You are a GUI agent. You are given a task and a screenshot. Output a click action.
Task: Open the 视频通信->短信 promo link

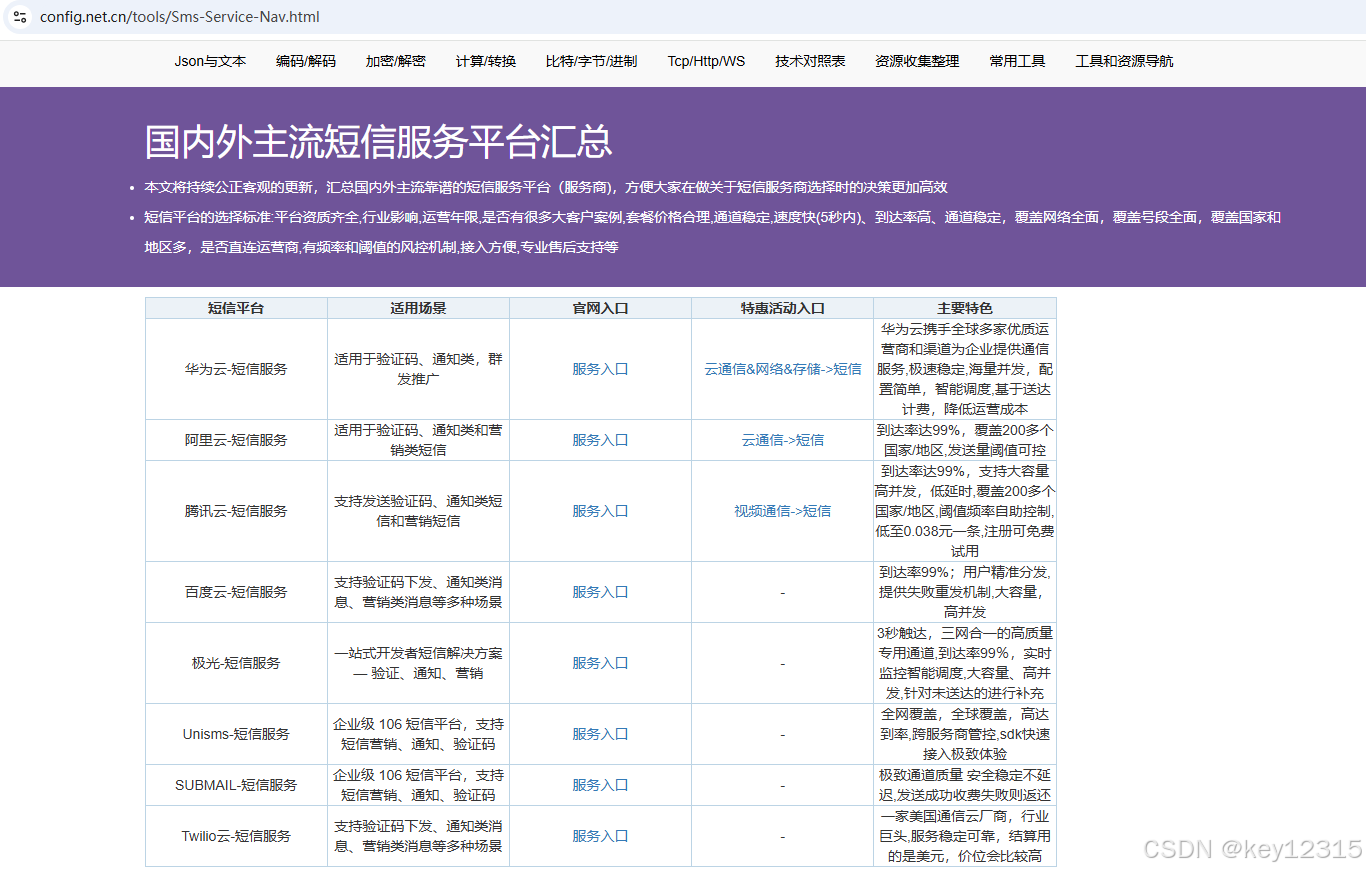[783, 511]
